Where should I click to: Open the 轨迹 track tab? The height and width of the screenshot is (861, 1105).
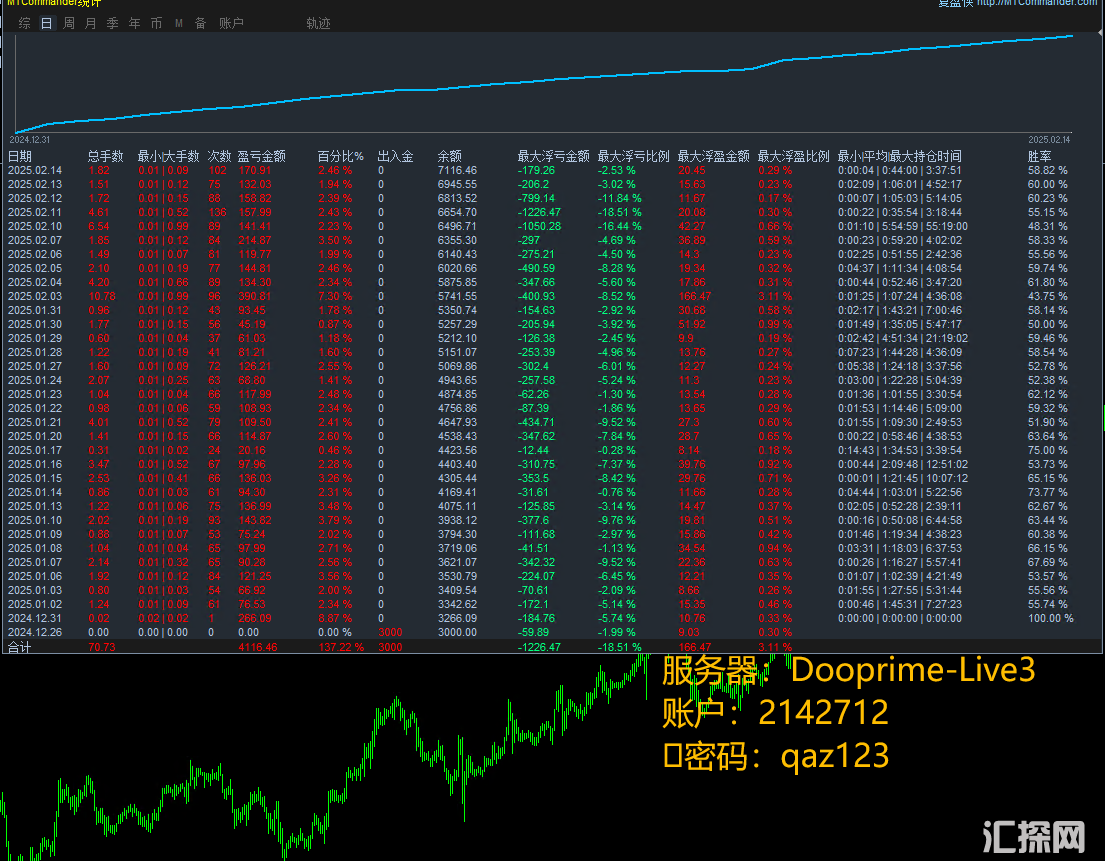[x=319, y=23]
